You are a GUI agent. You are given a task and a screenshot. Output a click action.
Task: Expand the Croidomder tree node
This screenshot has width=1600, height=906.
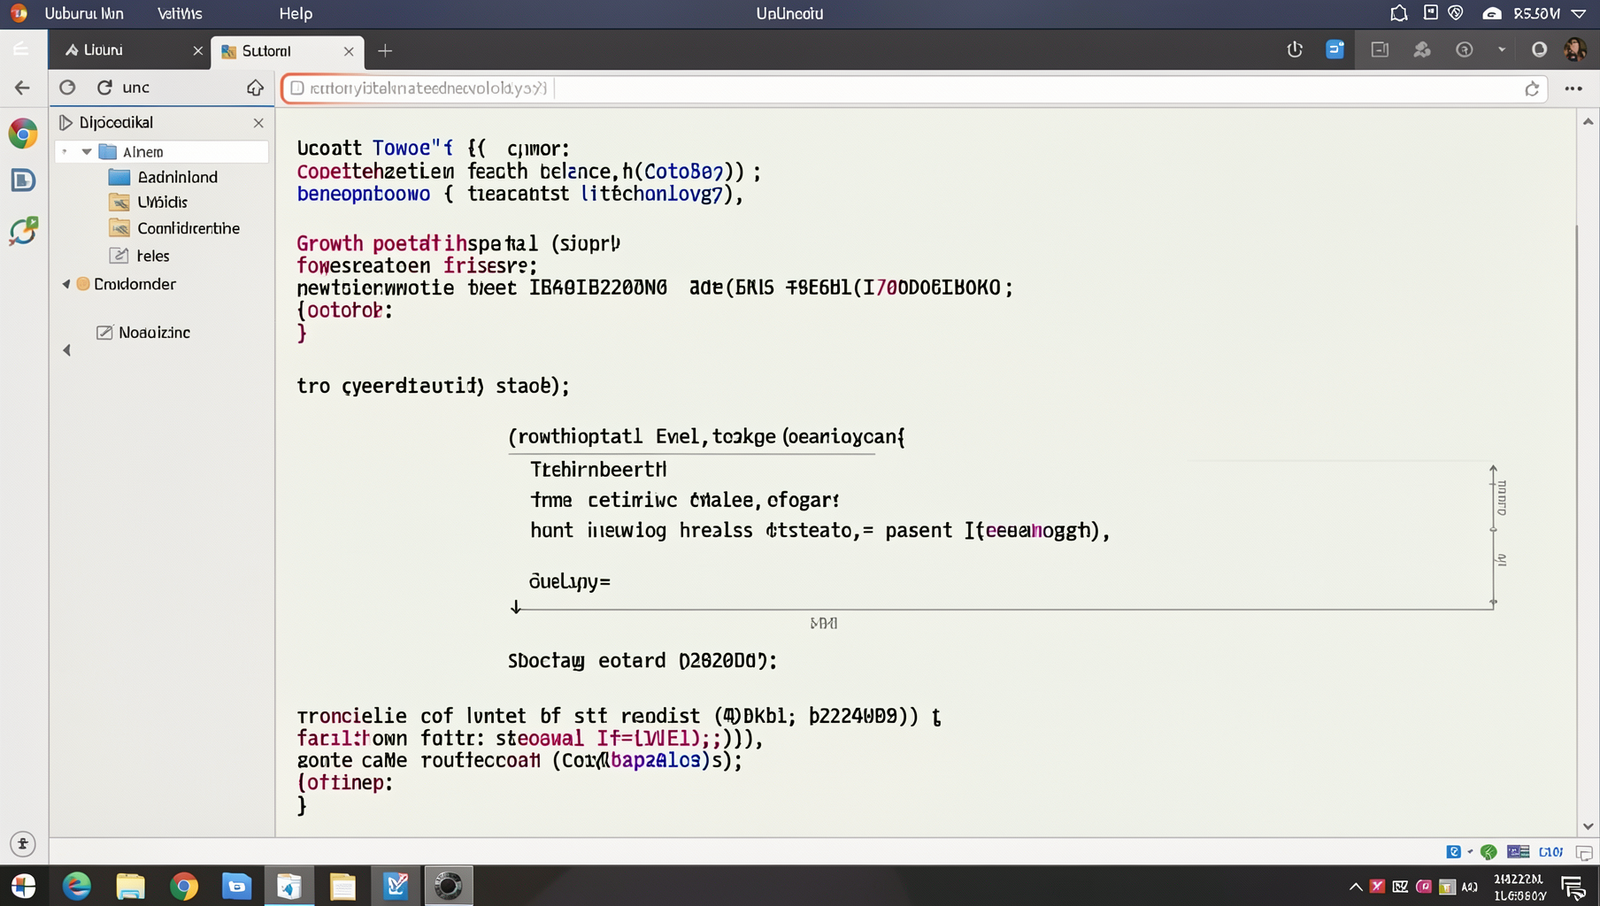pos(66,284)
